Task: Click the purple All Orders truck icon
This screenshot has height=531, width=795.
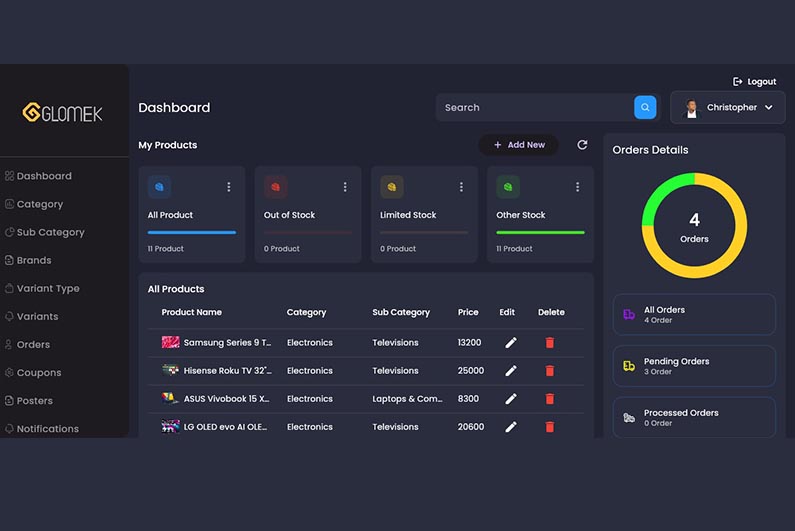Action: (x=629, y=314)
